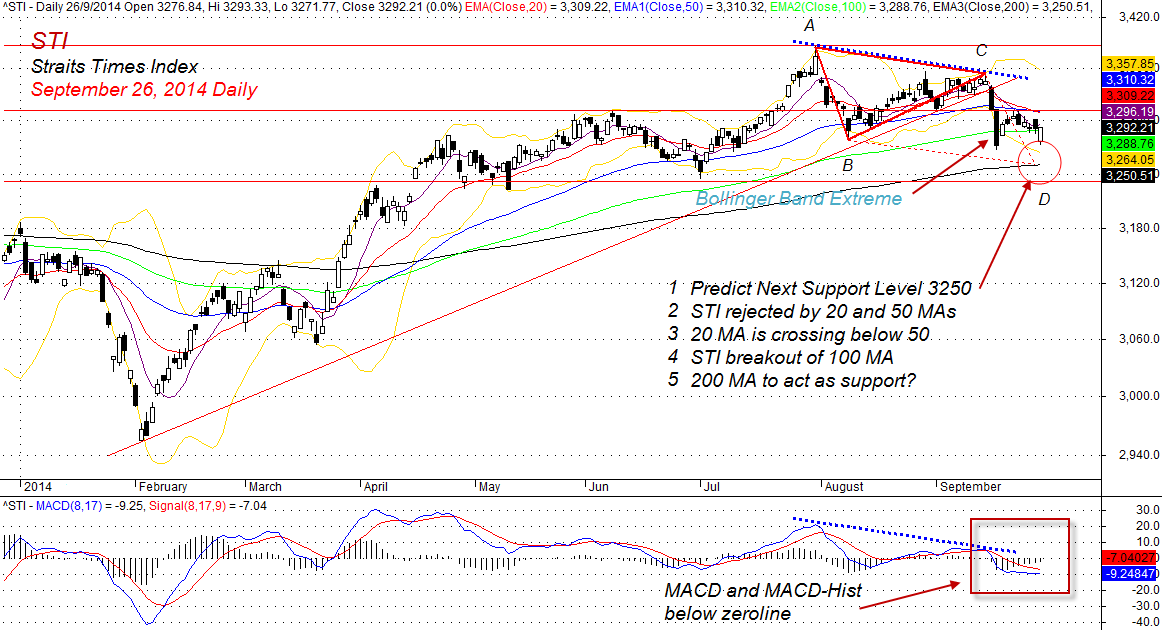Click the "Close 3292.21 (0.0%)" header value
The width and height of the screenshot is (1162, 630).
pos(405,7)
